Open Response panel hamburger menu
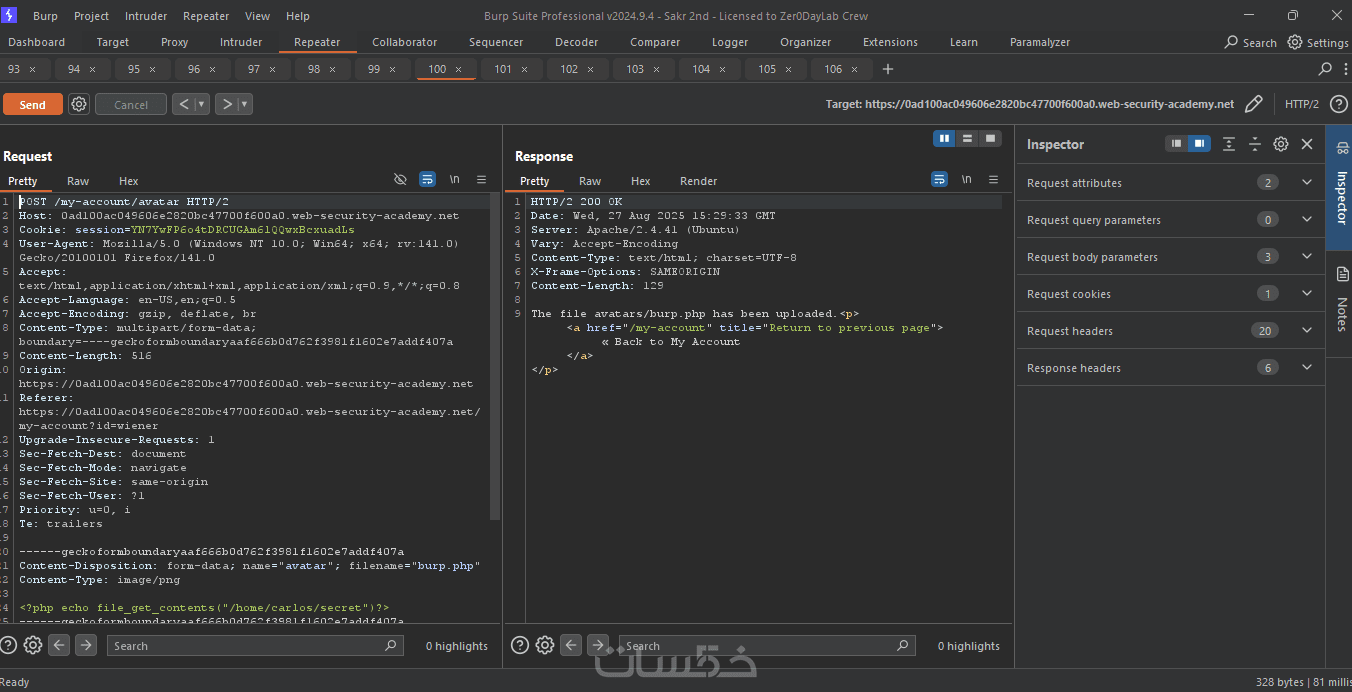The width and height of the screenshot is (1352, 692). pyautogui.click(x=993, y=179)
